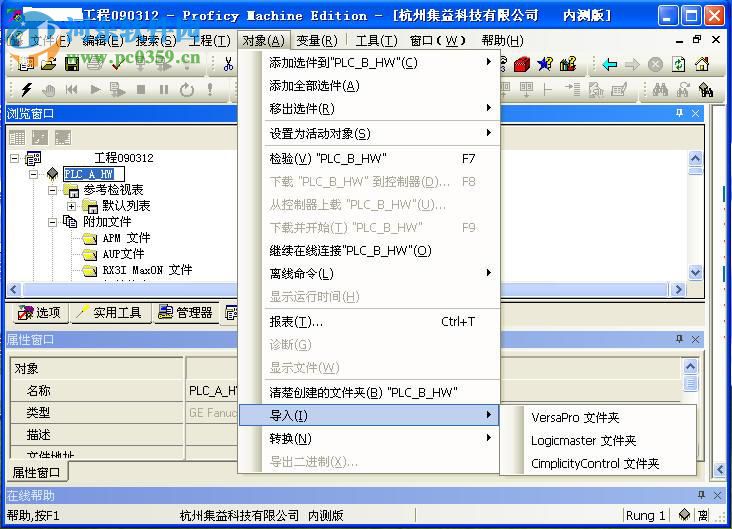Close the 浏览窗口 panel
732x529 pixels.
click(696, 113)
